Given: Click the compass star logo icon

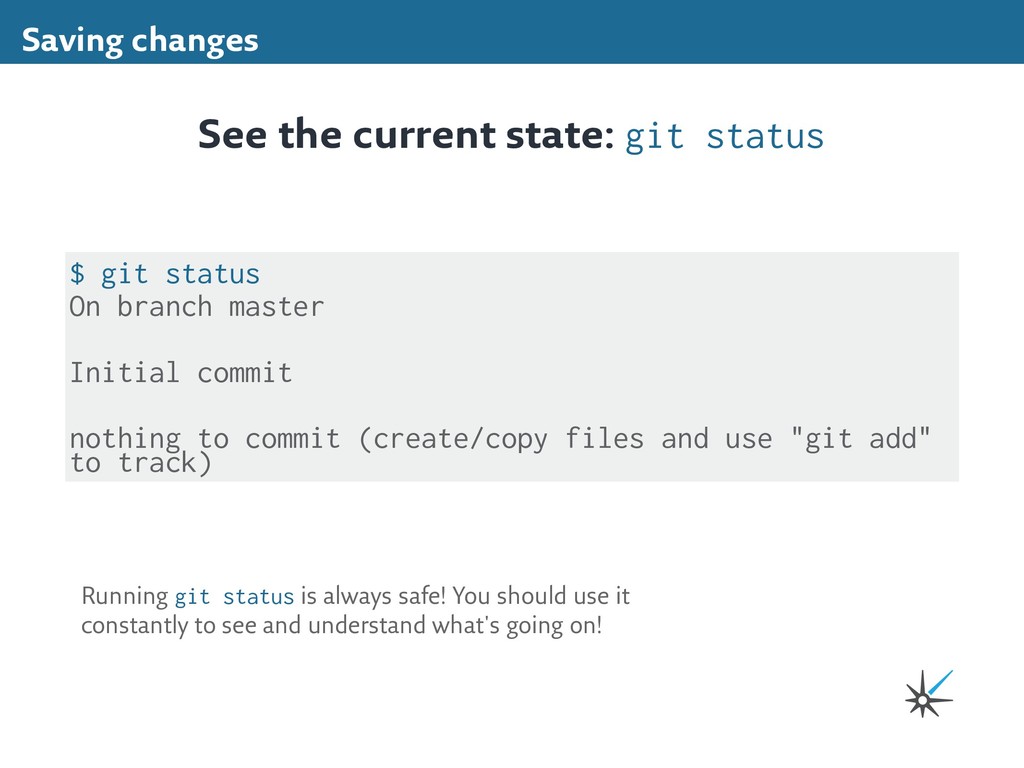Looking at the screenshot, I should 928,694.
